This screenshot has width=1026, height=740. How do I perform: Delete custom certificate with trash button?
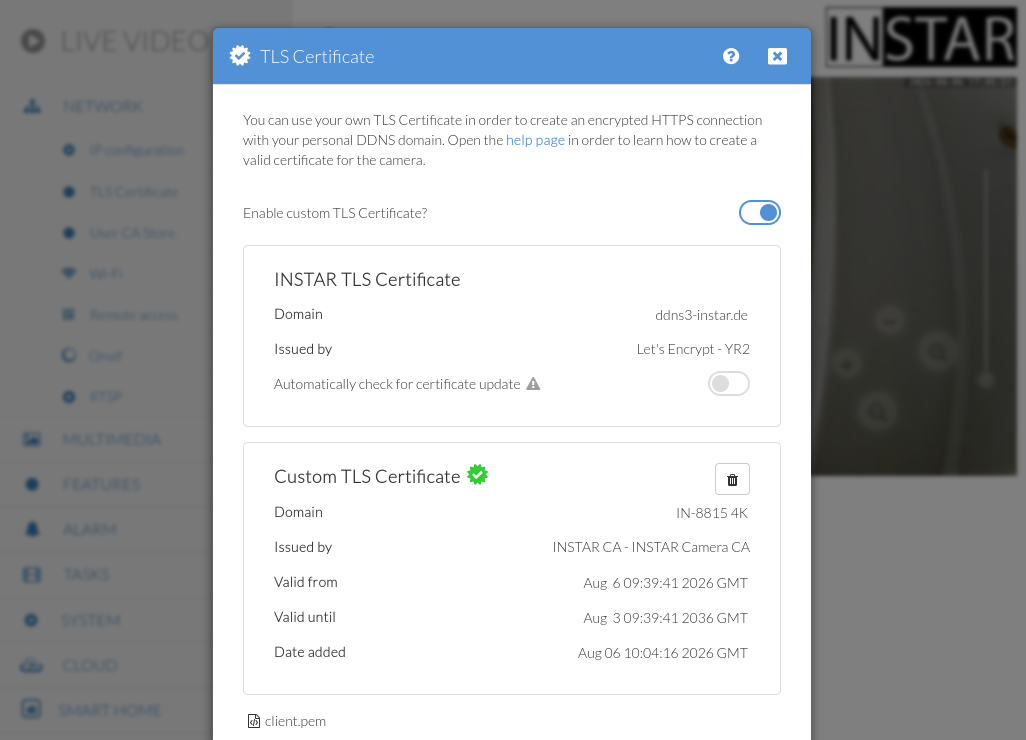point(732,480)
